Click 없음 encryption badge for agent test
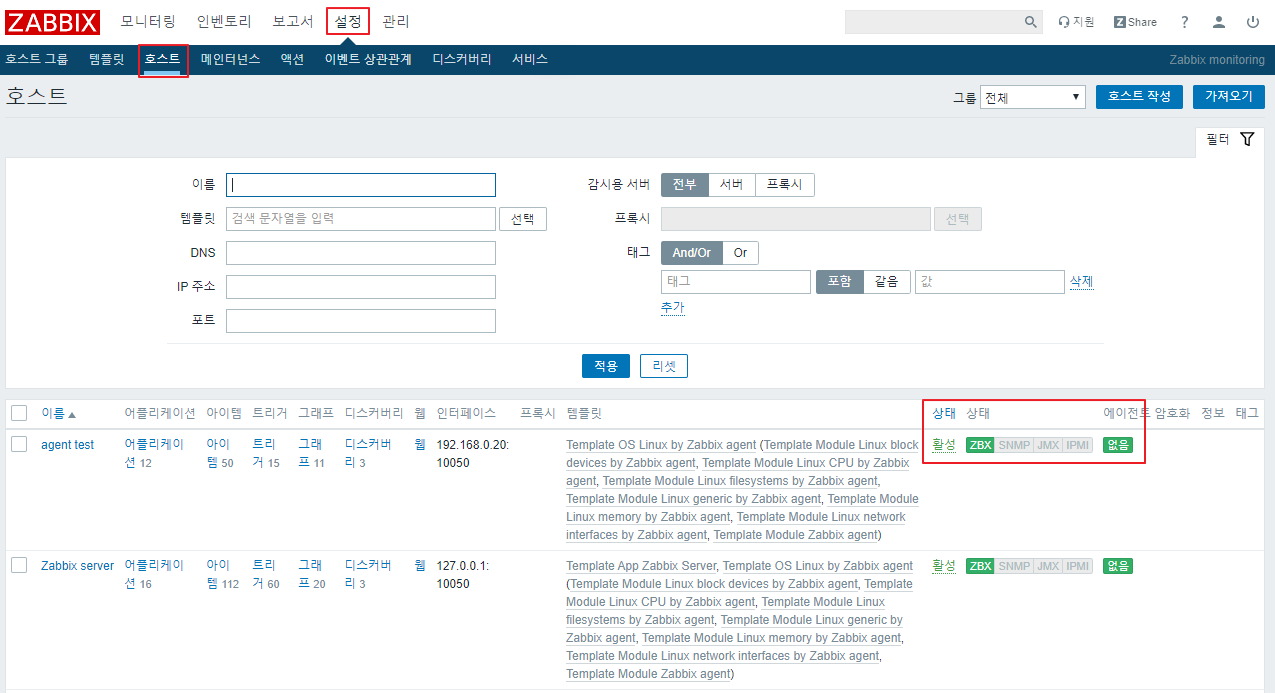Viewport: 1275px width, 693px height. [1117, 445]
